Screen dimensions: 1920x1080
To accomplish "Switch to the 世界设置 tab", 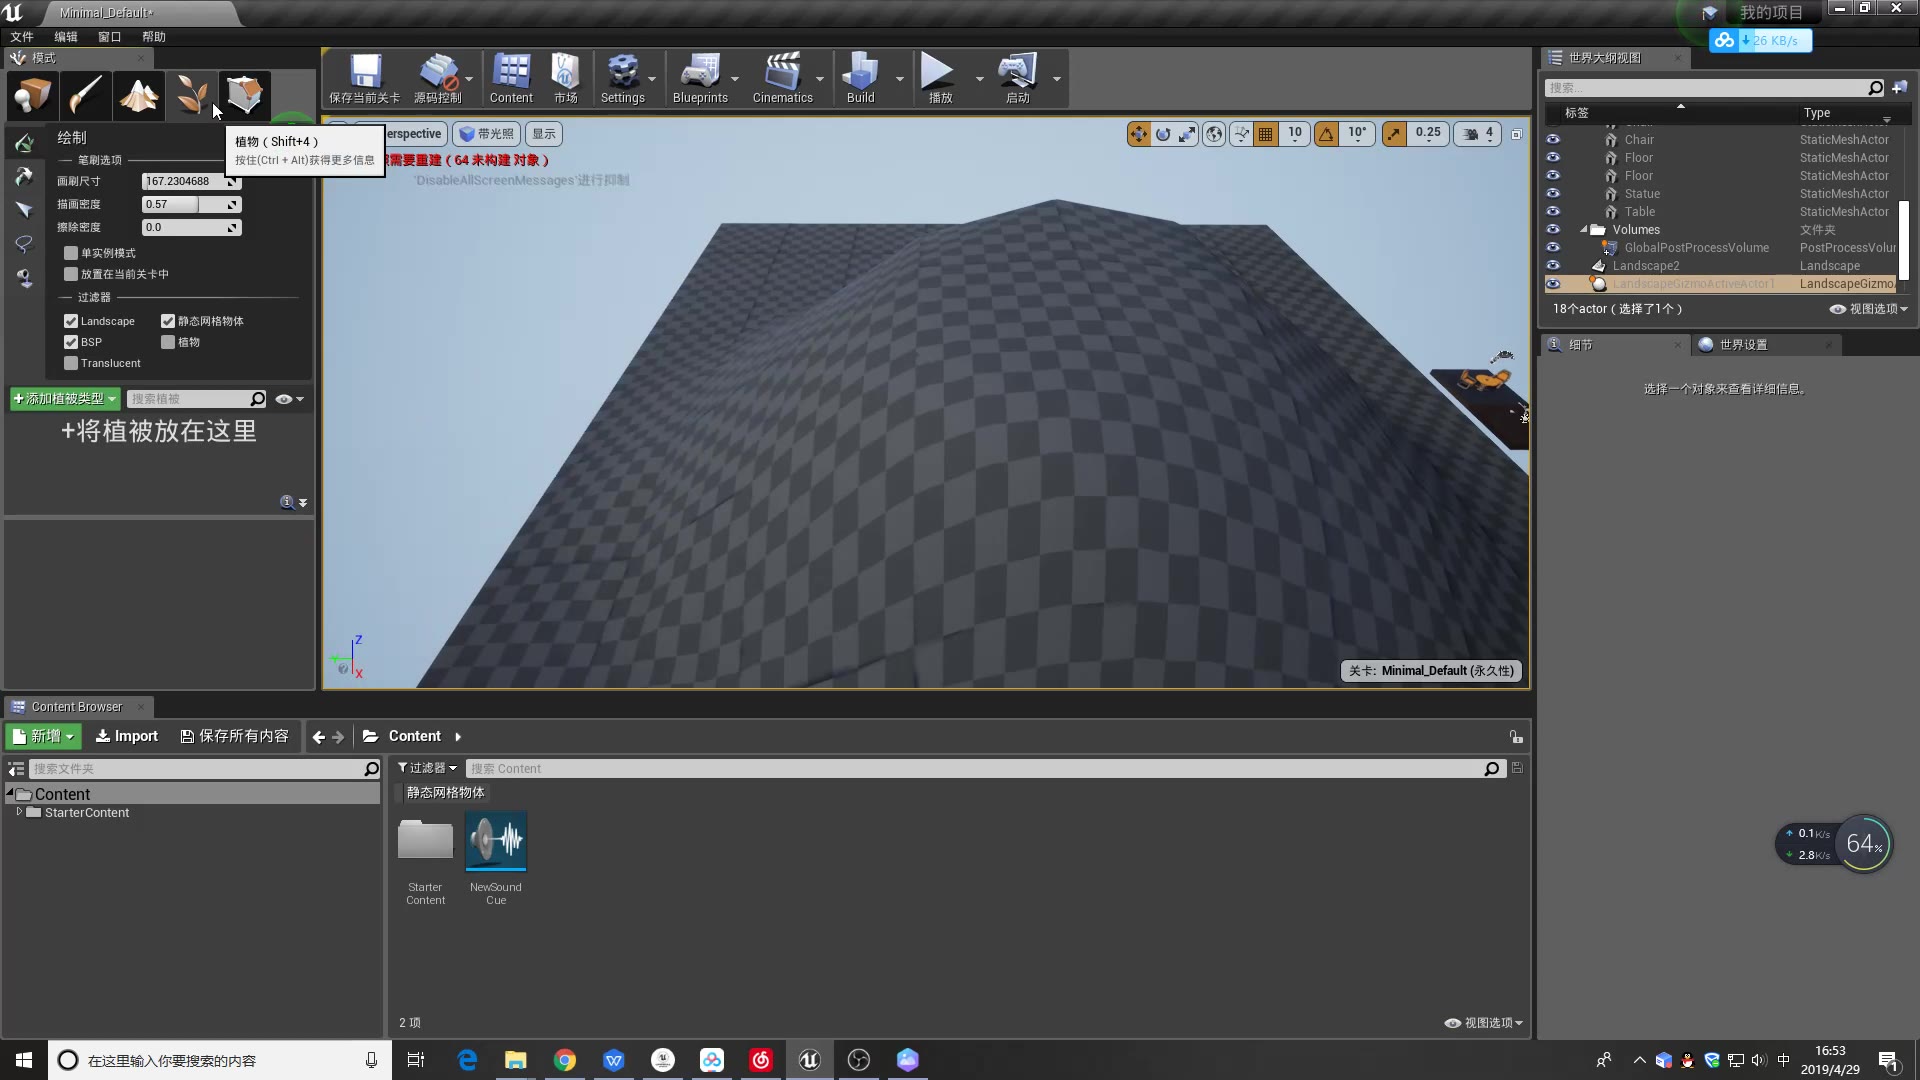I will tap(1745, 344).
